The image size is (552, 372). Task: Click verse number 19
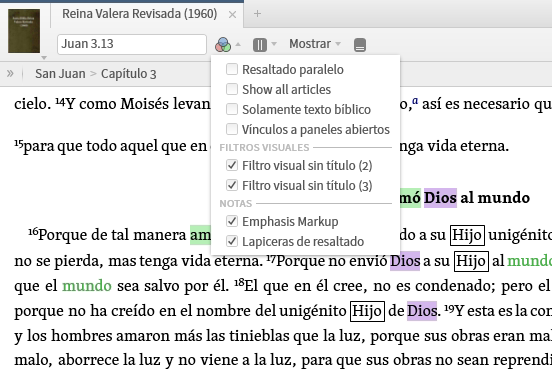449,309
